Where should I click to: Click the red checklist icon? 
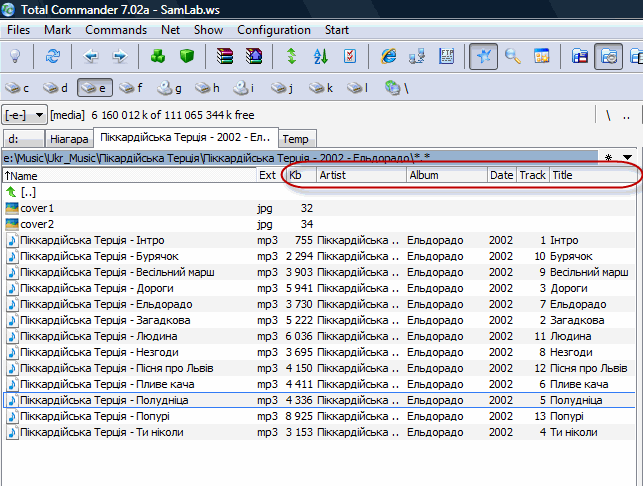click(x=350, y=56)
